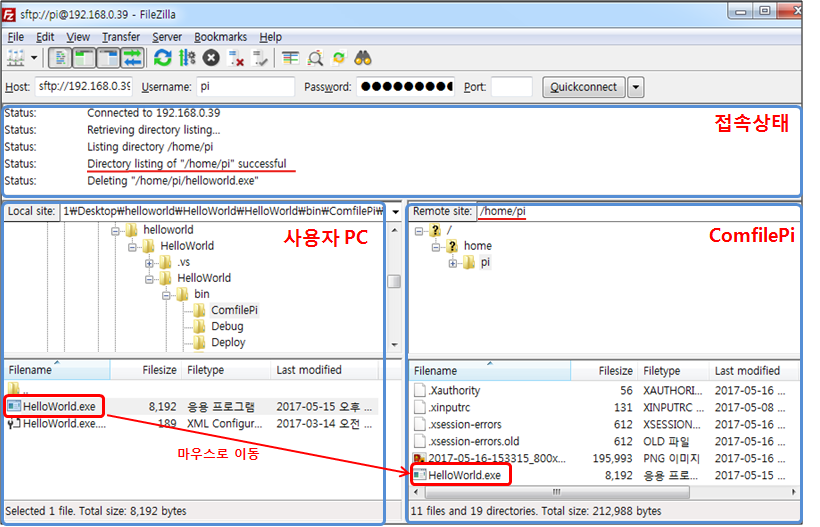Click the refresh file lists icon

162,58
